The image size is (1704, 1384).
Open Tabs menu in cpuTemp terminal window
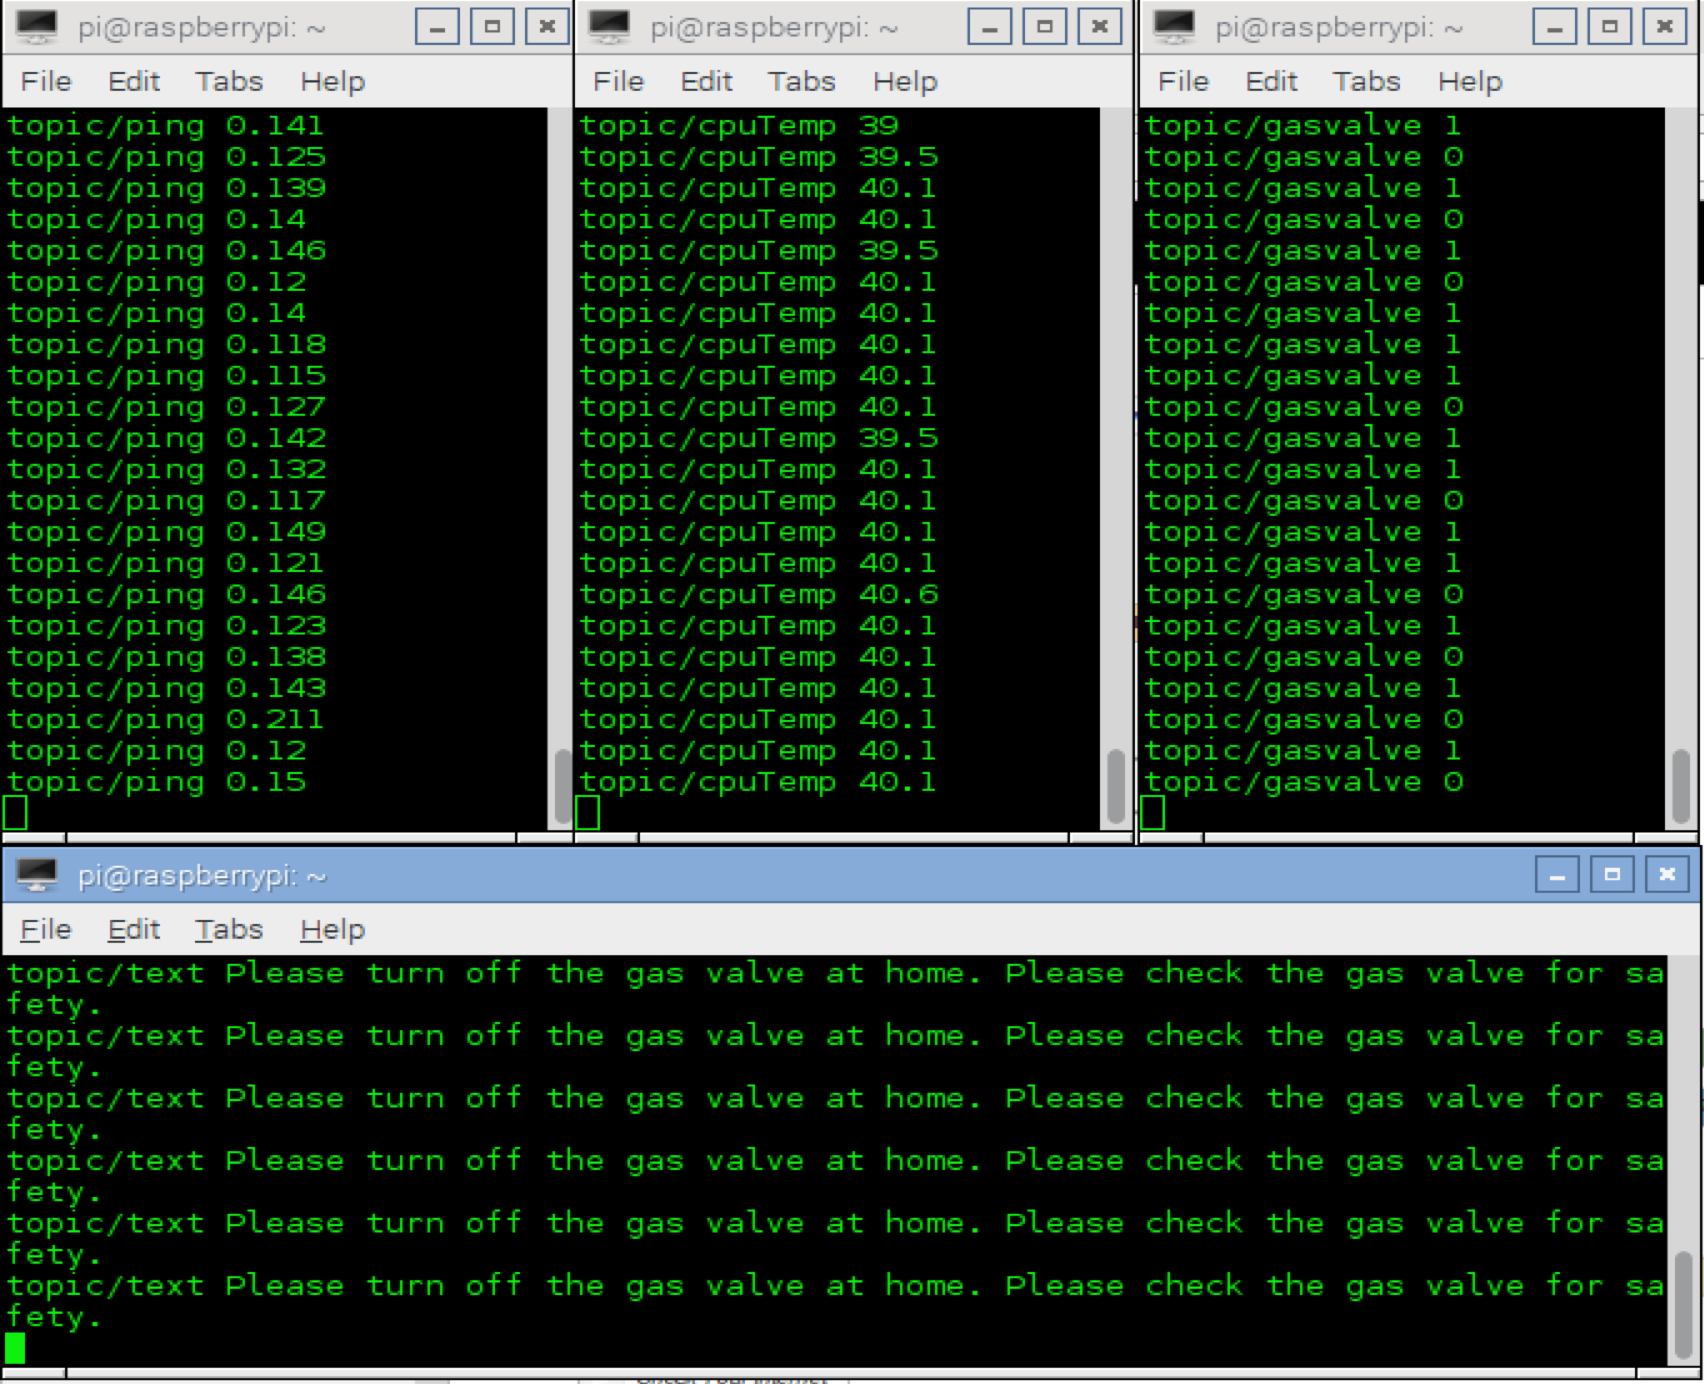[x=801, y=82]
